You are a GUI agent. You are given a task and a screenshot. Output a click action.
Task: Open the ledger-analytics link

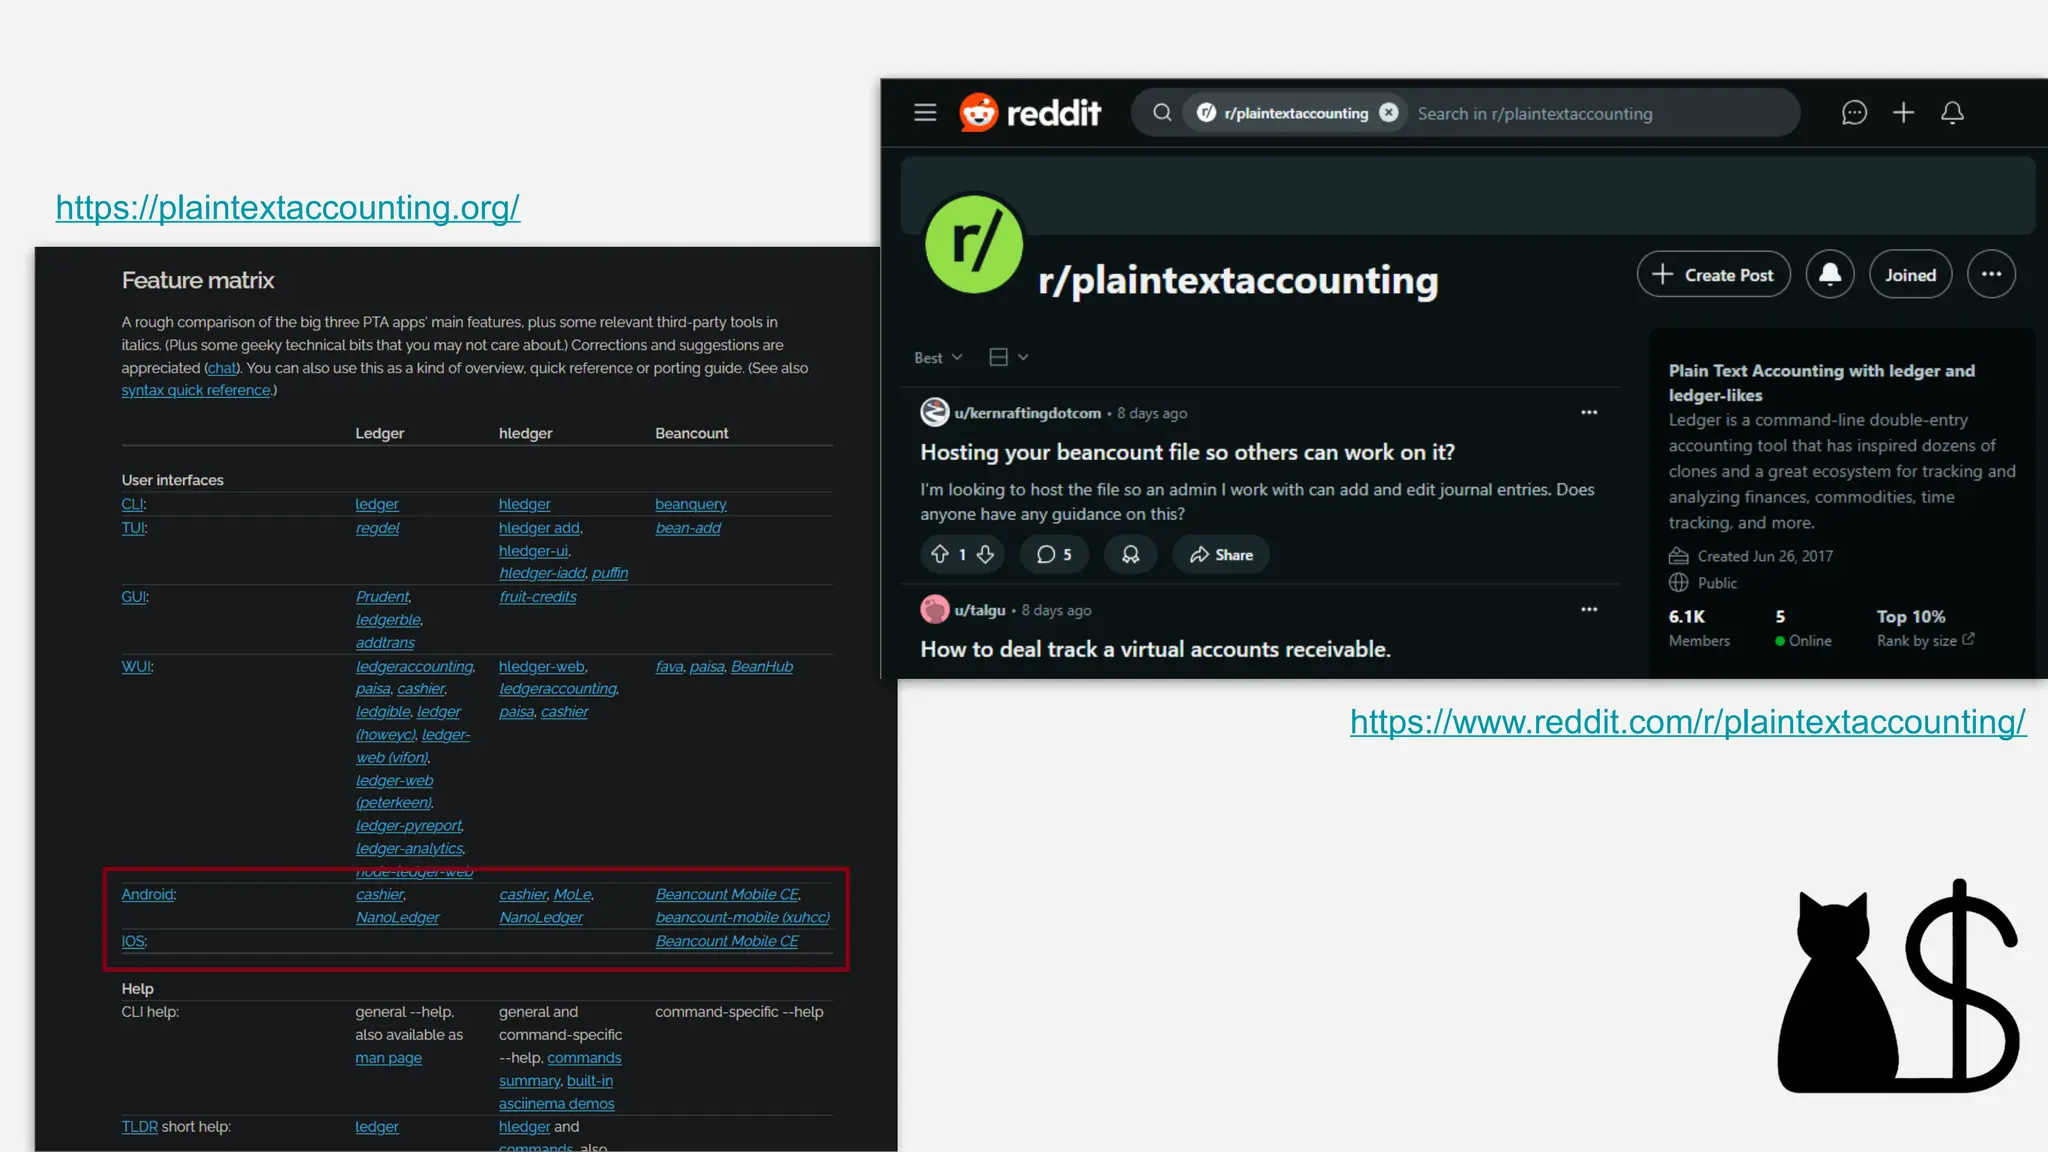pos(409,848)
